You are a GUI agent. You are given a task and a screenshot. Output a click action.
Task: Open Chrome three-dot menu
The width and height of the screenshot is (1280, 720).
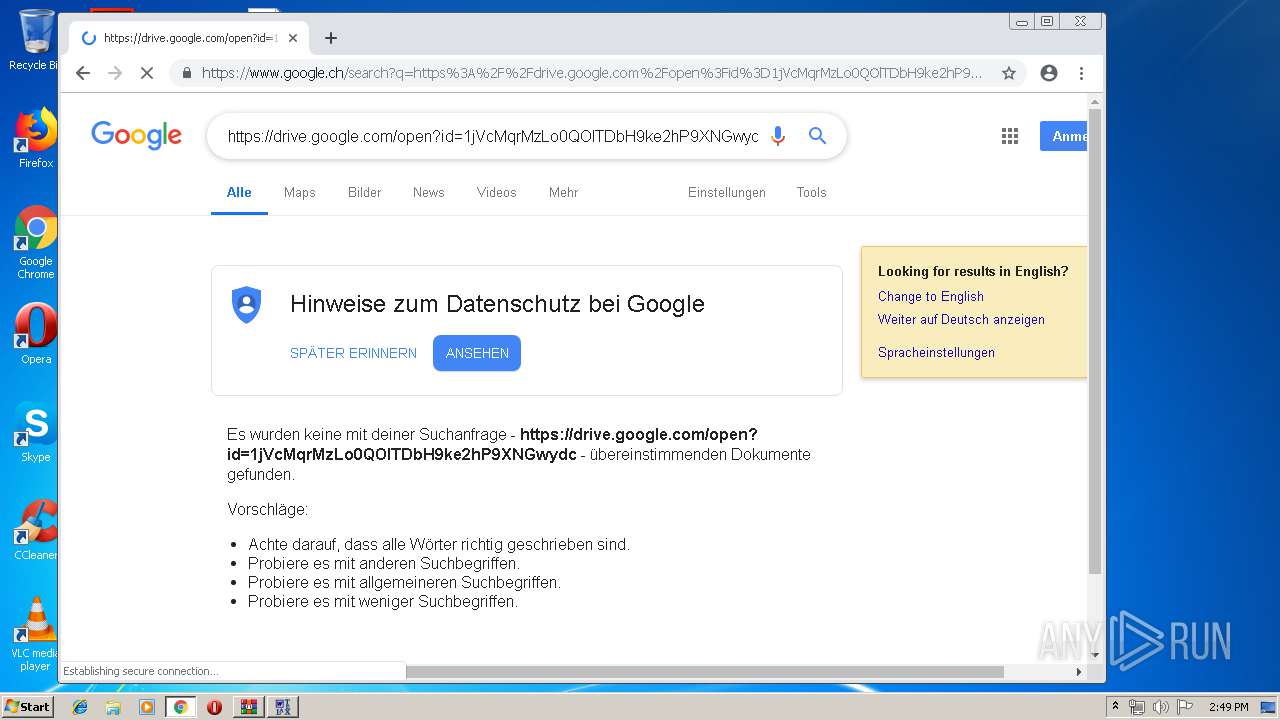coord(1081,73)
